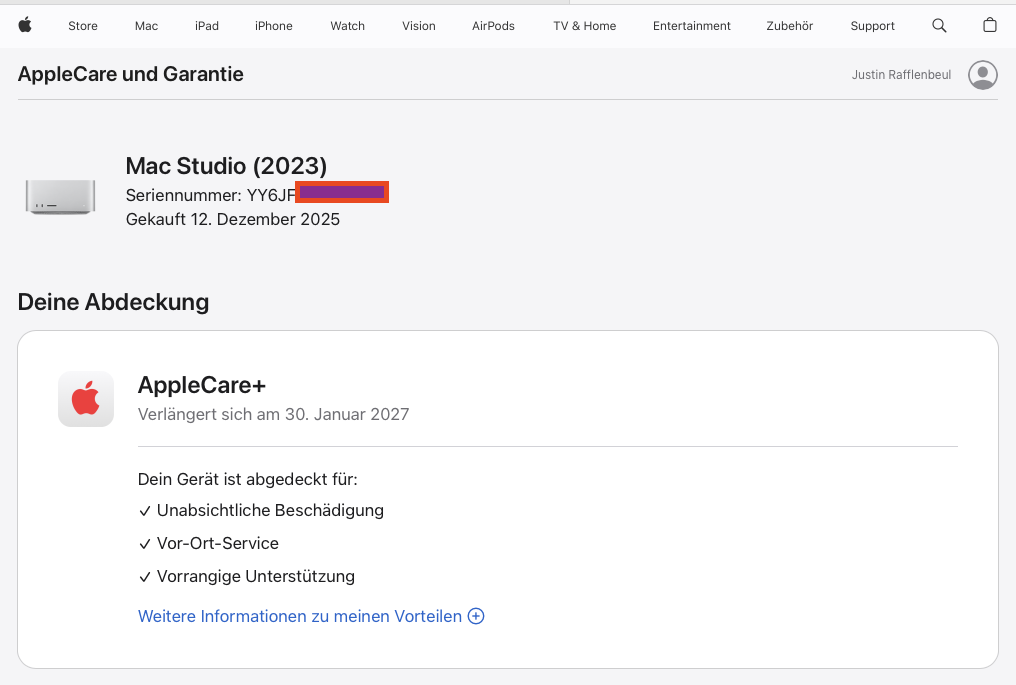Open the iPhone menu
Image resolution: width=1016 pixels, height=685 pixels.
coord(273,26)
